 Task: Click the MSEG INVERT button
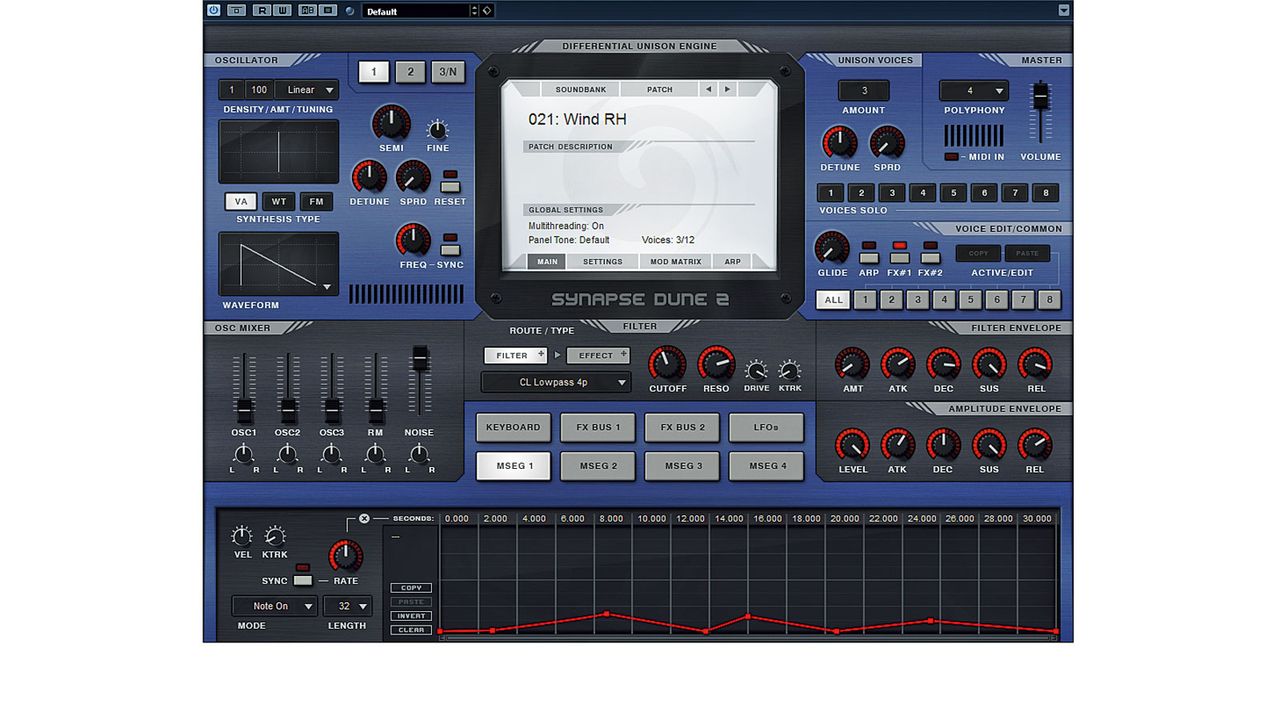click(x=411, y=616)
